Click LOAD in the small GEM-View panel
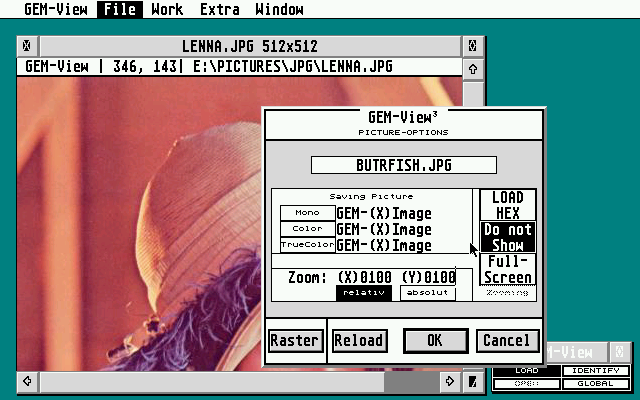640x400 pixels. 527,371
